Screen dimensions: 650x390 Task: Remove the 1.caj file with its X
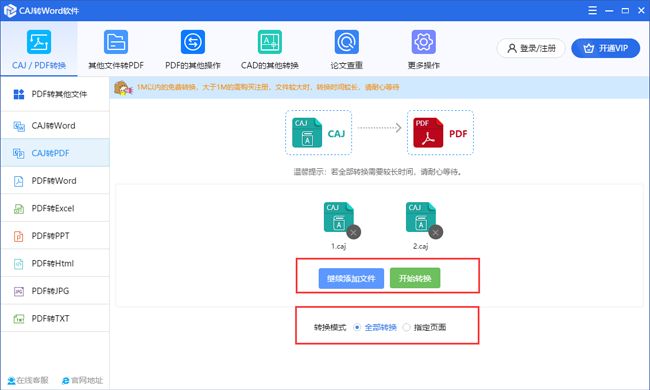(x=353, y=233)
